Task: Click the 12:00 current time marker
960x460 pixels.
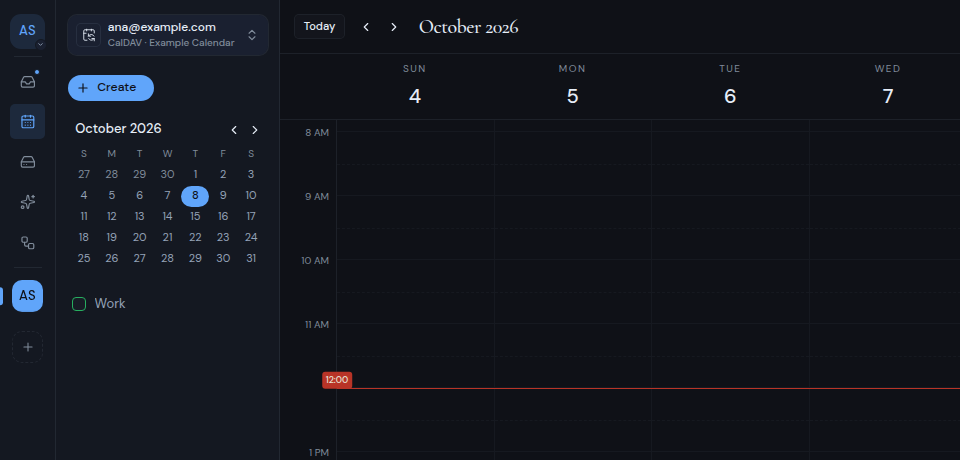Action: (x=337, y=380)
